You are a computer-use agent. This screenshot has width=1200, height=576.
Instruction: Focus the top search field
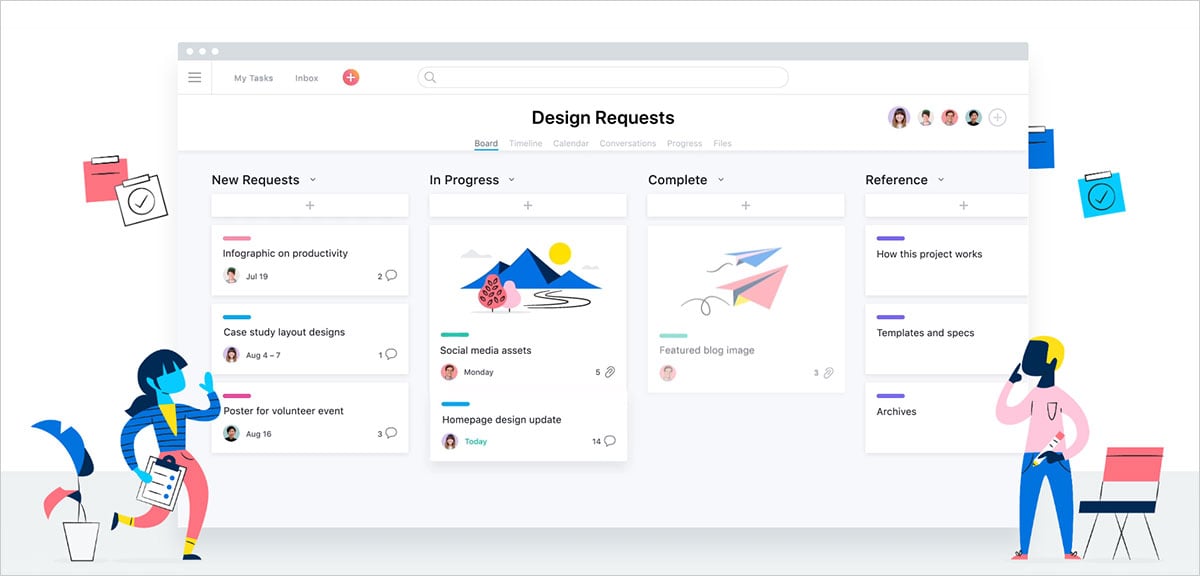[x=602, y=77]
